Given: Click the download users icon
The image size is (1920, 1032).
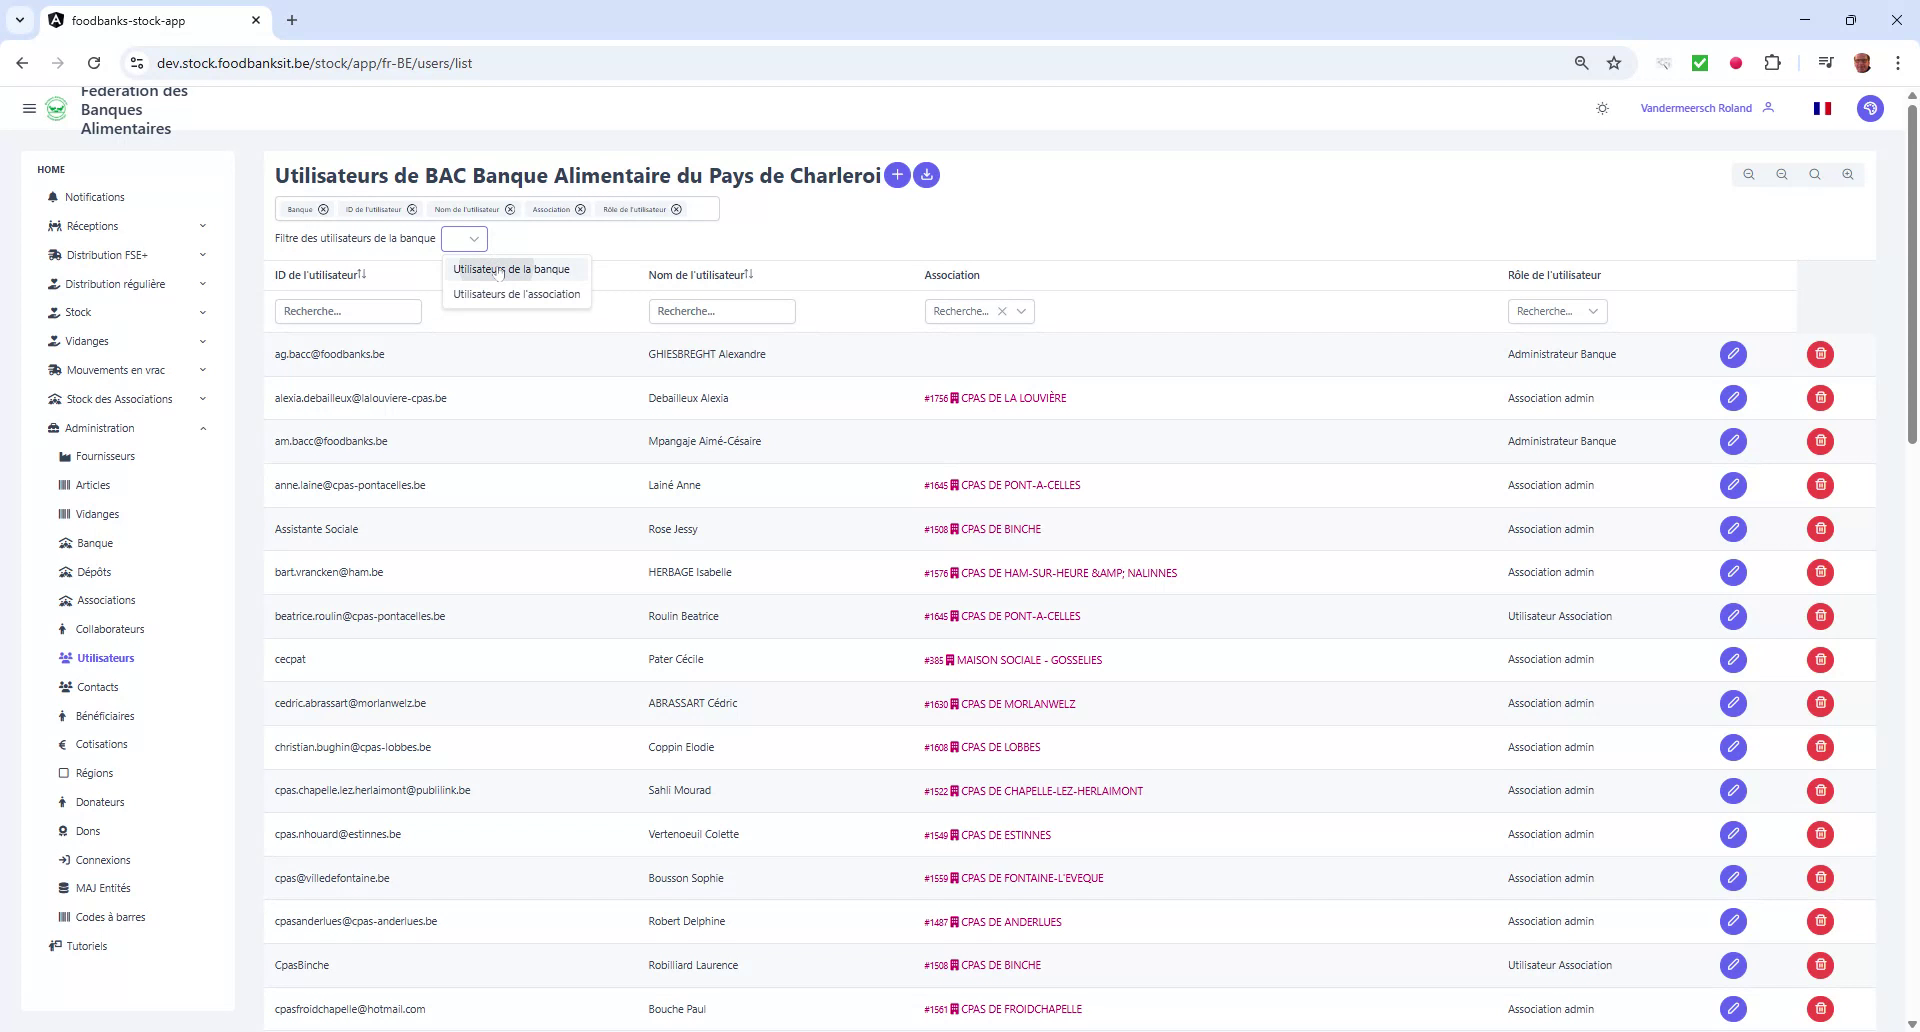Looking at the screenshot, I should point(926,175).
